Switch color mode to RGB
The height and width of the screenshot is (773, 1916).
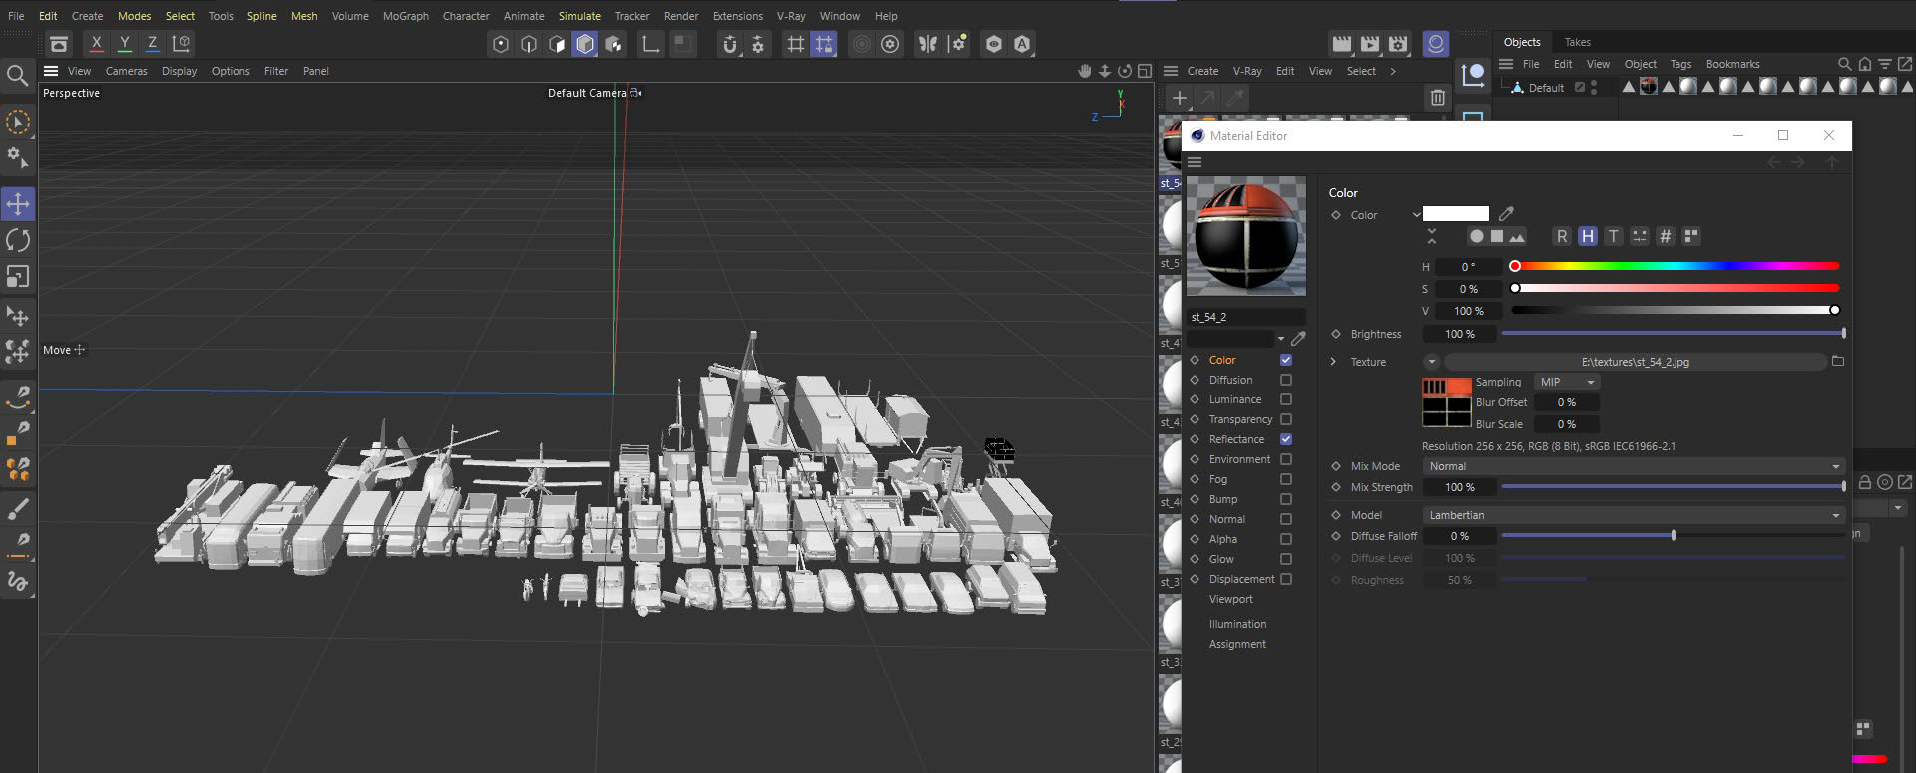click(x=1561, y=236)
